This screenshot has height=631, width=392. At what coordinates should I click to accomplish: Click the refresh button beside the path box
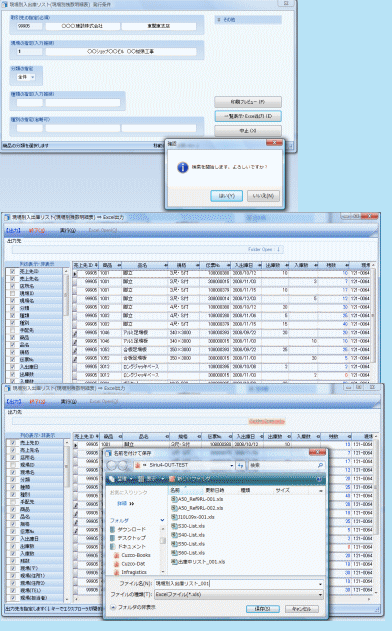point(240,465)
